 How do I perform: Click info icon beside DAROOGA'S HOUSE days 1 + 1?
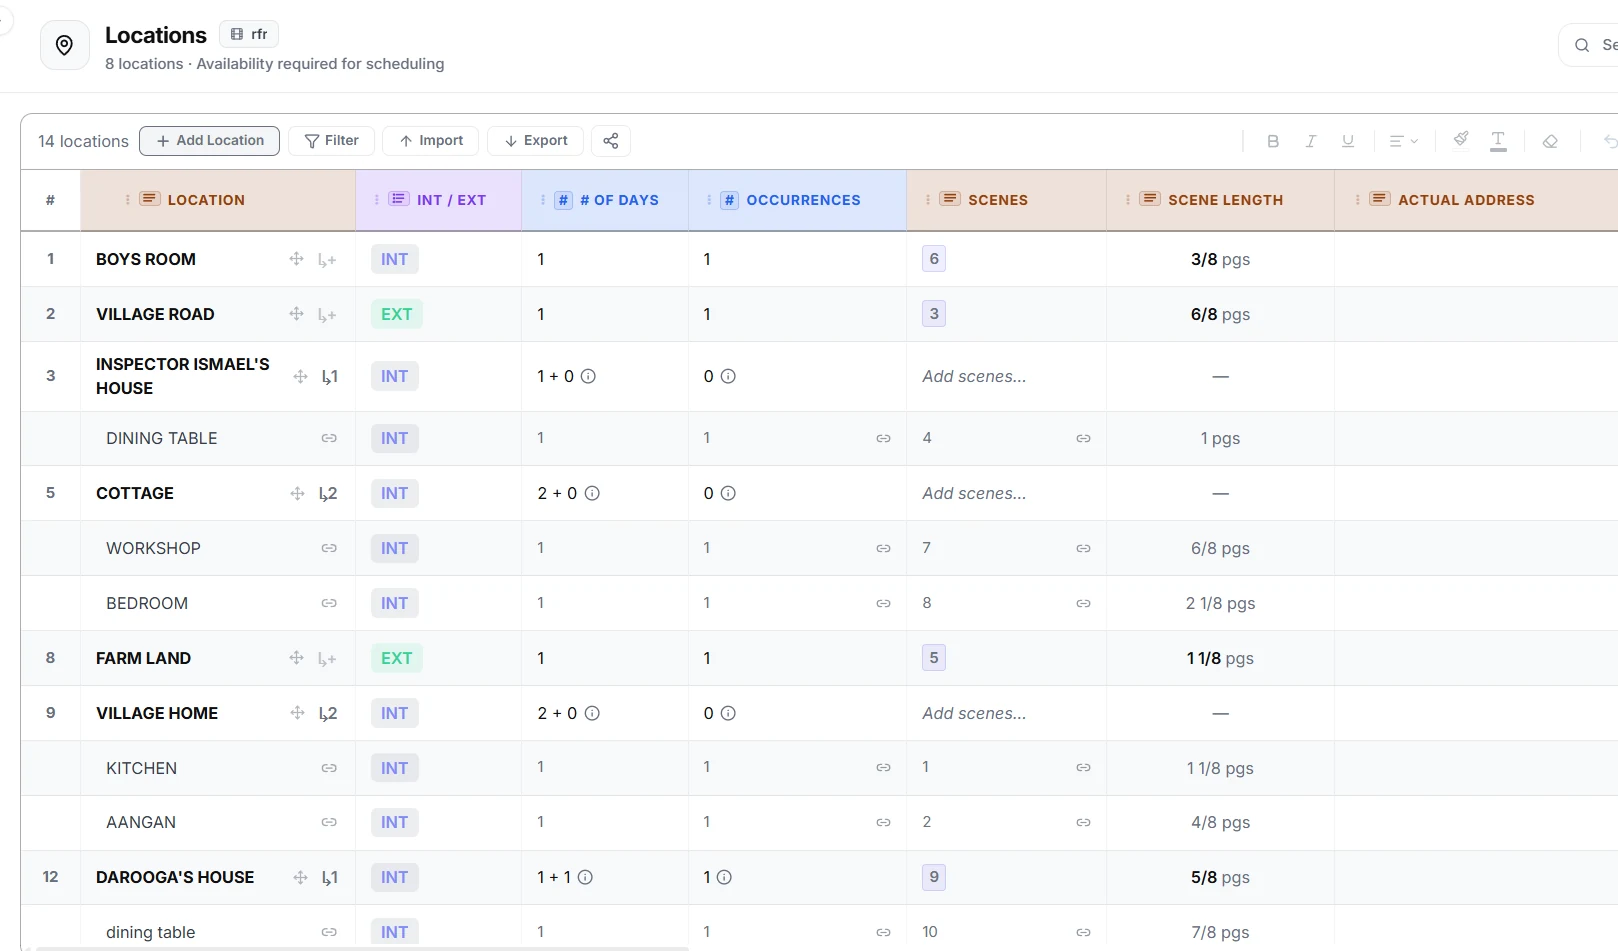(585, 877)
